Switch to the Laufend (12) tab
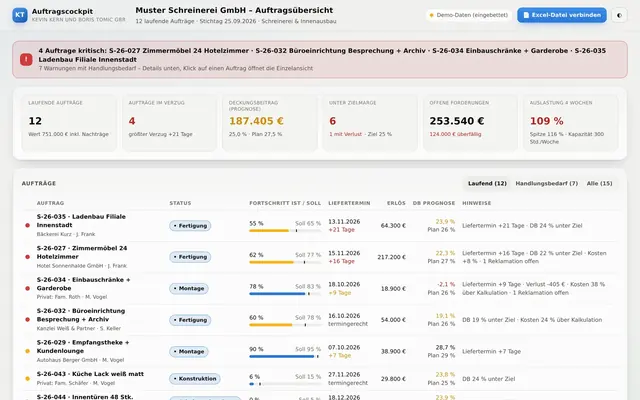 tap(487, 184)
